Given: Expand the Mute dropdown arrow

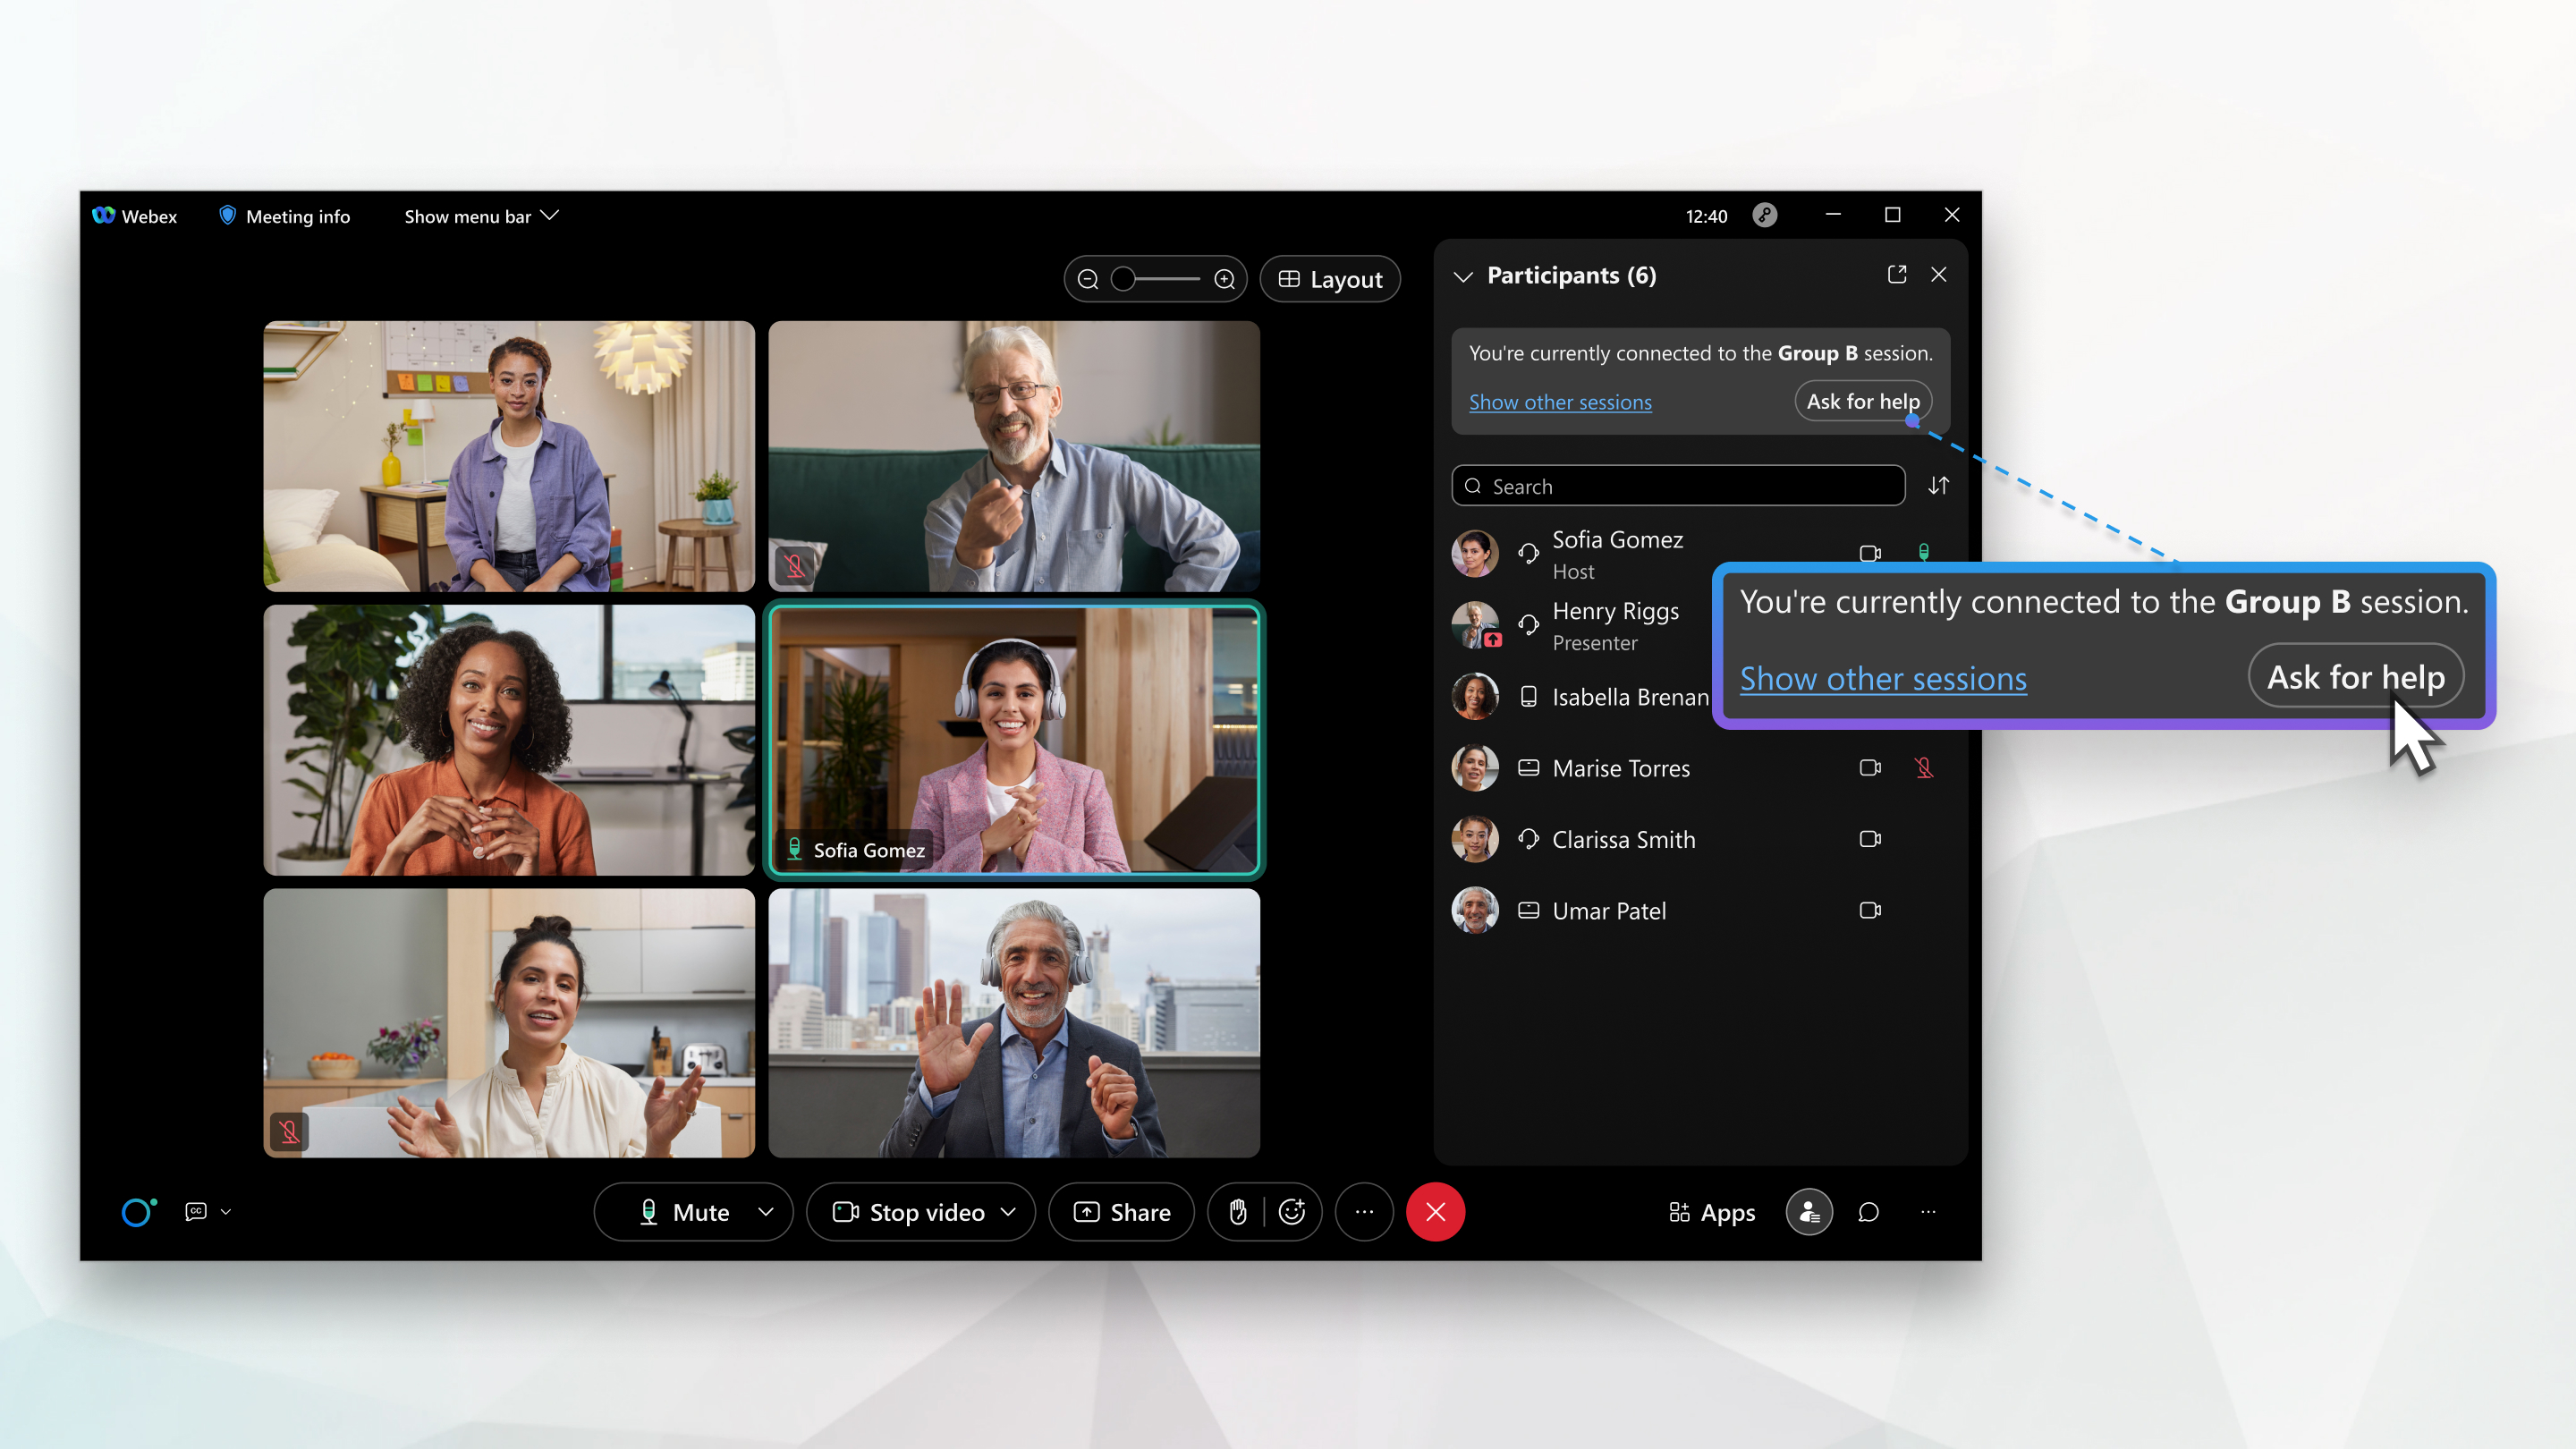Looking at the screenshot, I should coord(766,1212).
